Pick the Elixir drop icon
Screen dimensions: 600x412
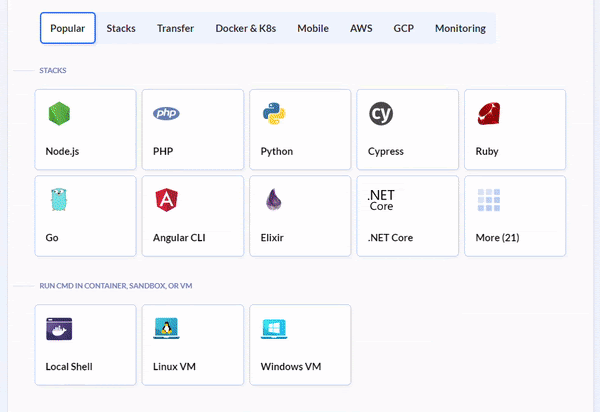tap(274, 200)
